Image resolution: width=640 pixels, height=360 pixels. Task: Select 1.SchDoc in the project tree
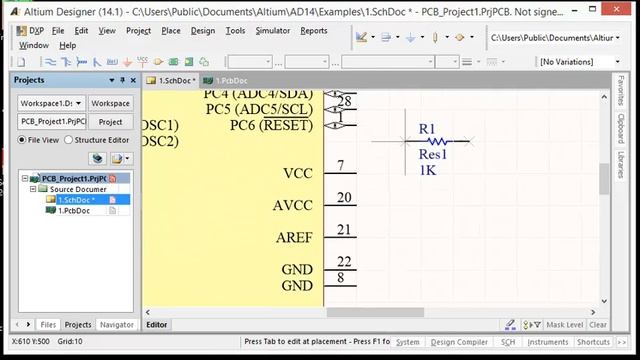click(x=76, y=200)
